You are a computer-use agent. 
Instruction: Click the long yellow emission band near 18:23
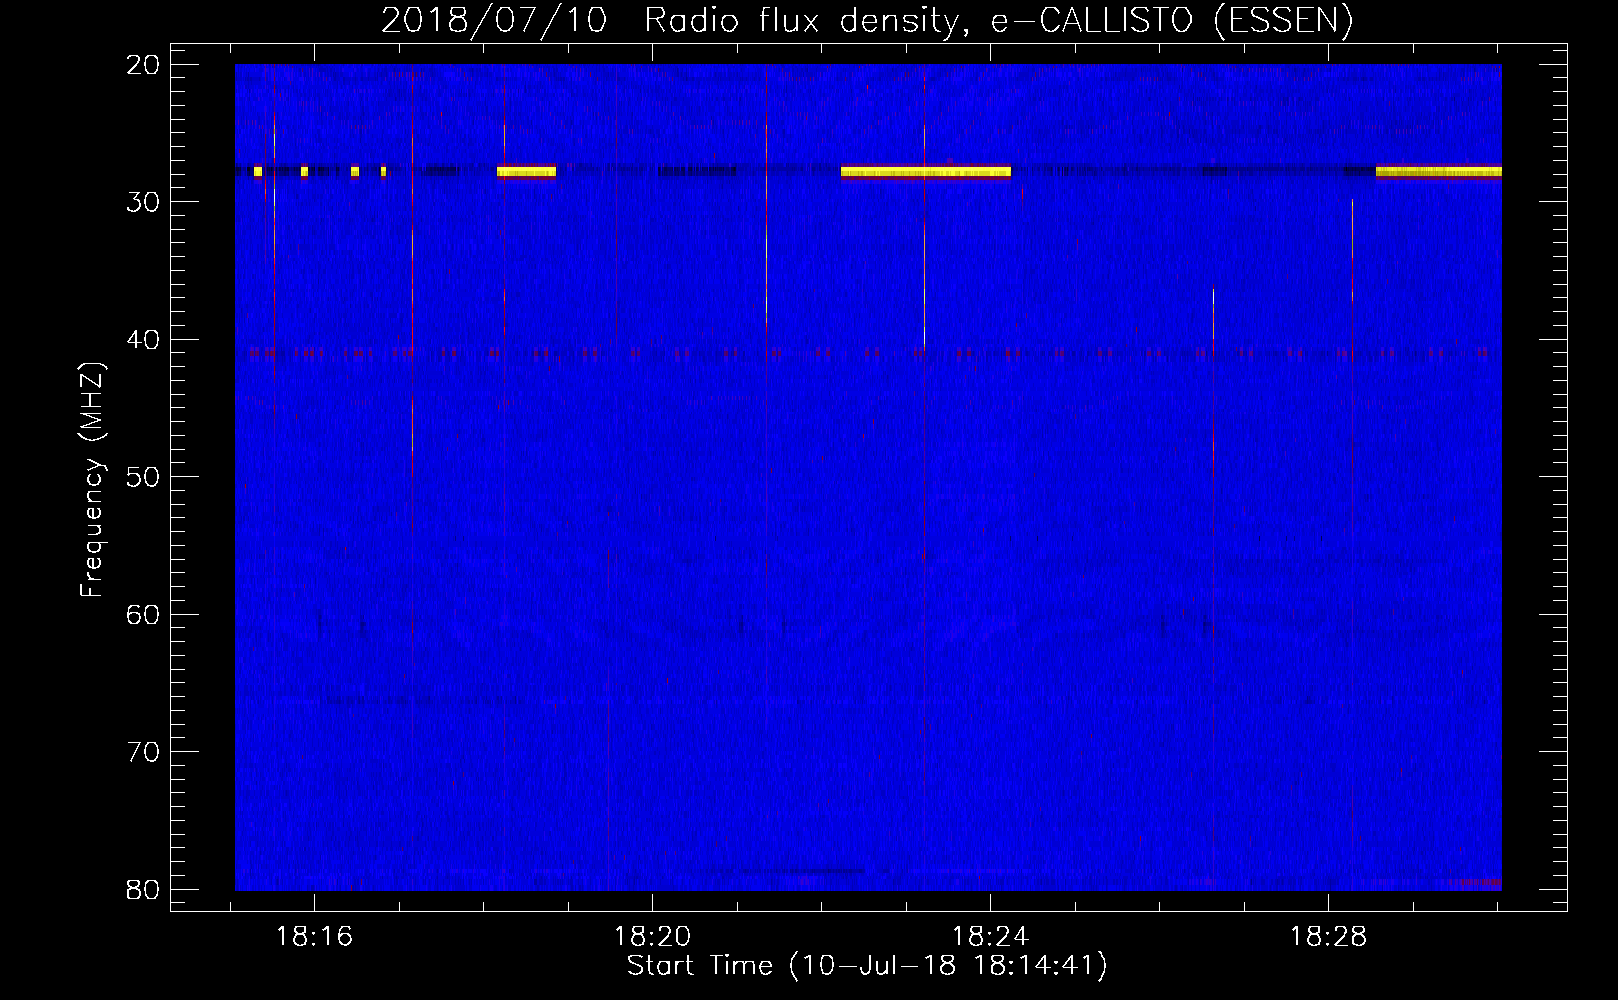[926, 172]
